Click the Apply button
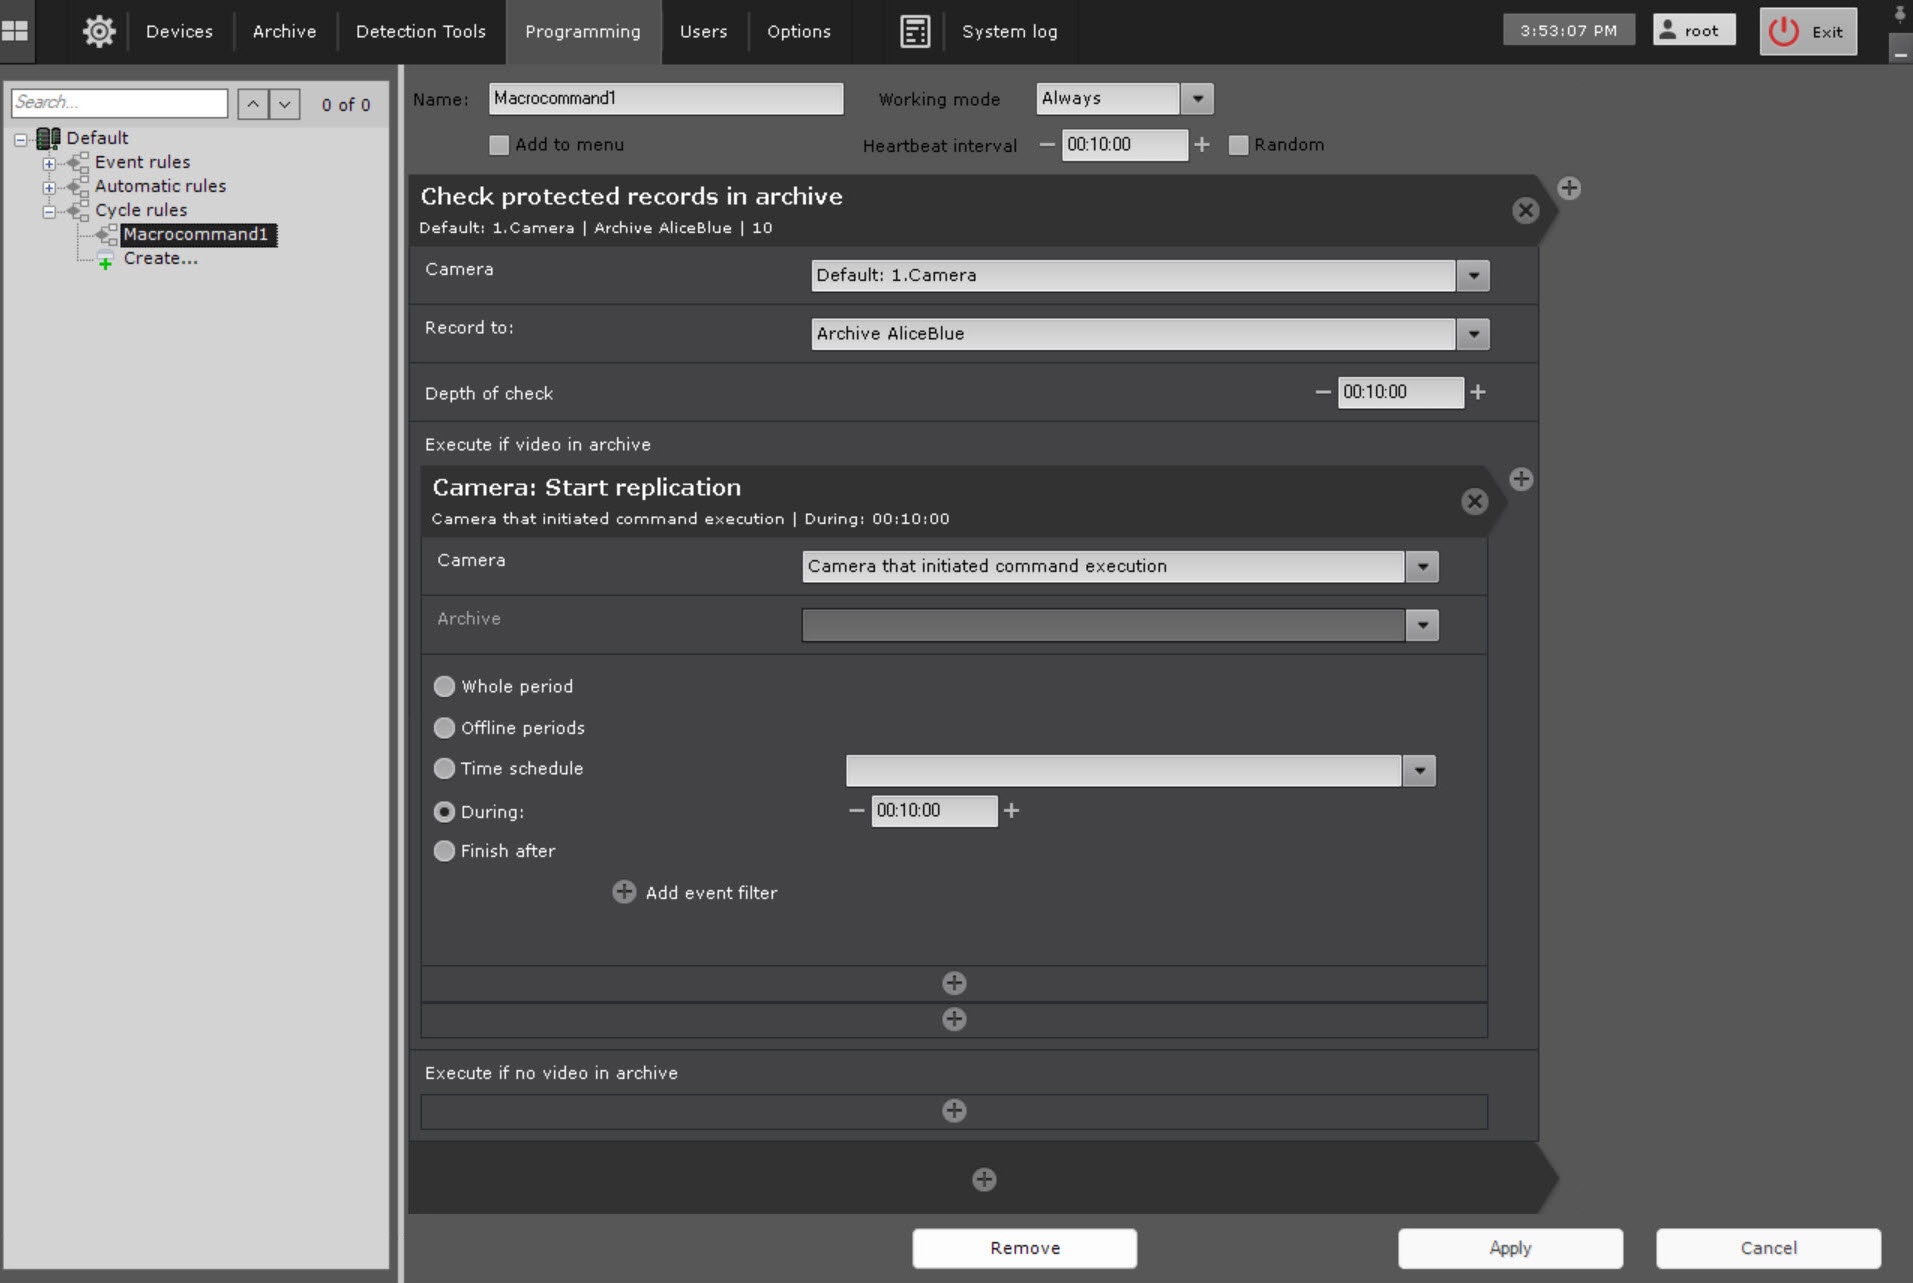The width and height of the screenshot is (1913, 1283). point(1509,1248)
